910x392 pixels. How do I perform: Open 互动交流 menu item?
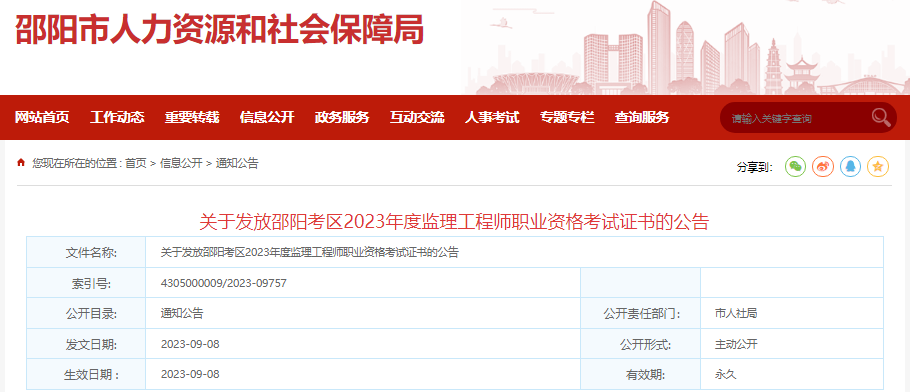(x=417, y=117)
